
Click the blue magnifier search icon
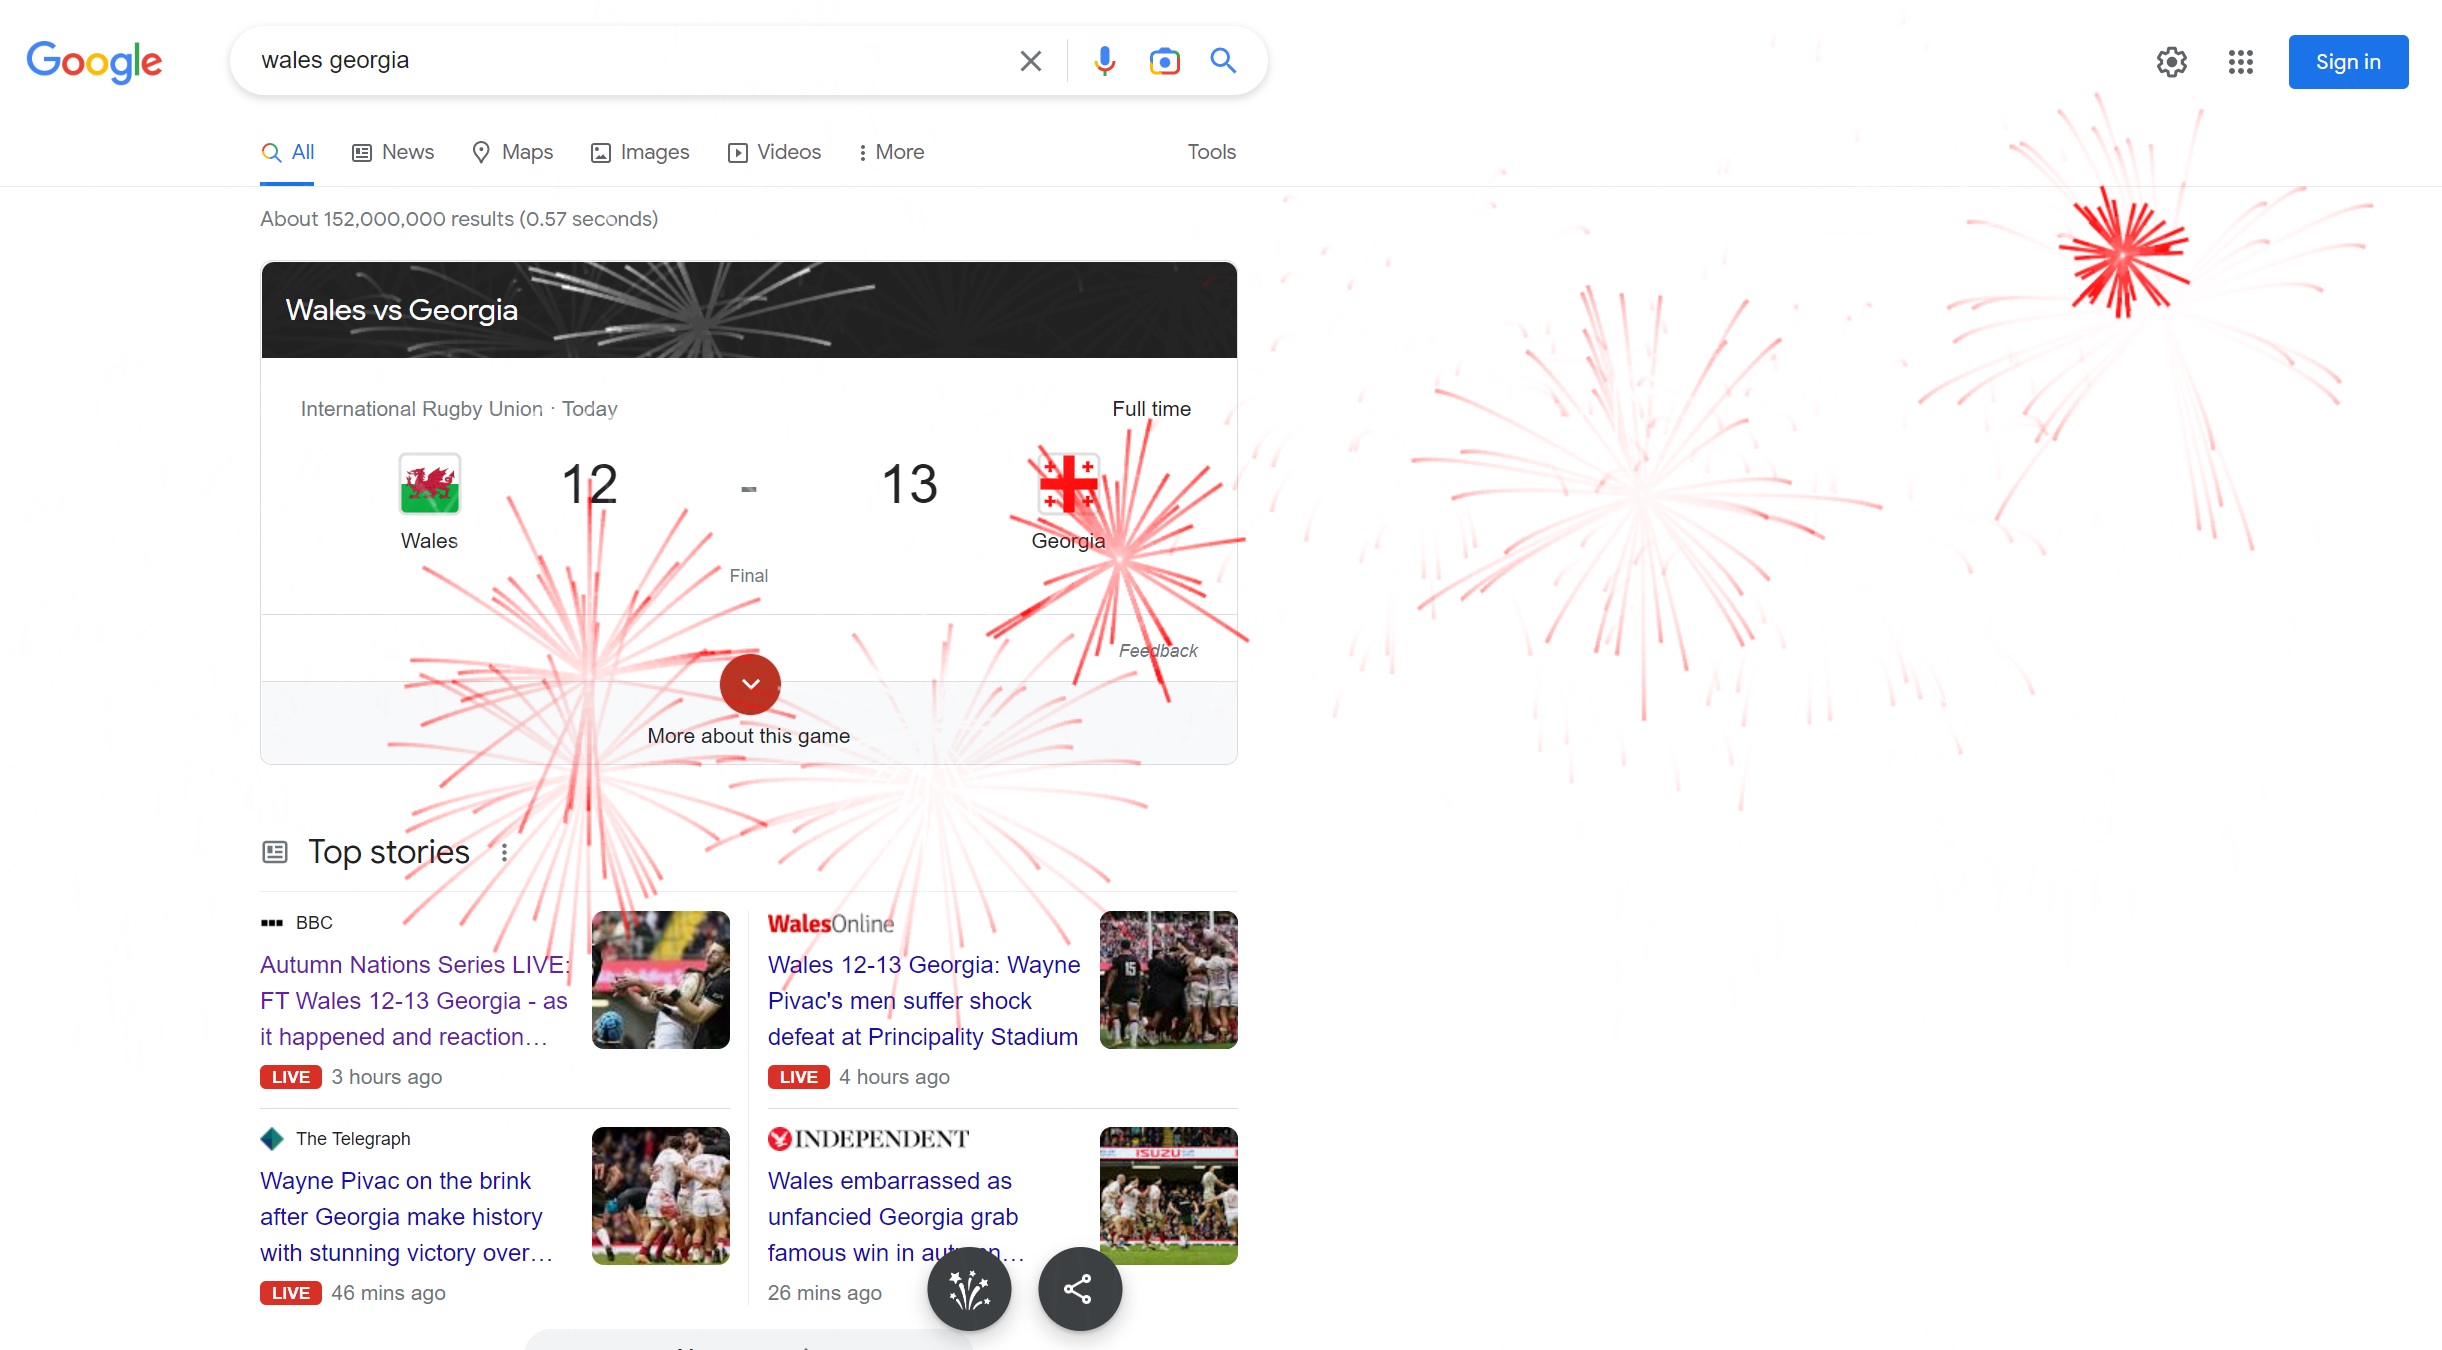point(1223,60)
